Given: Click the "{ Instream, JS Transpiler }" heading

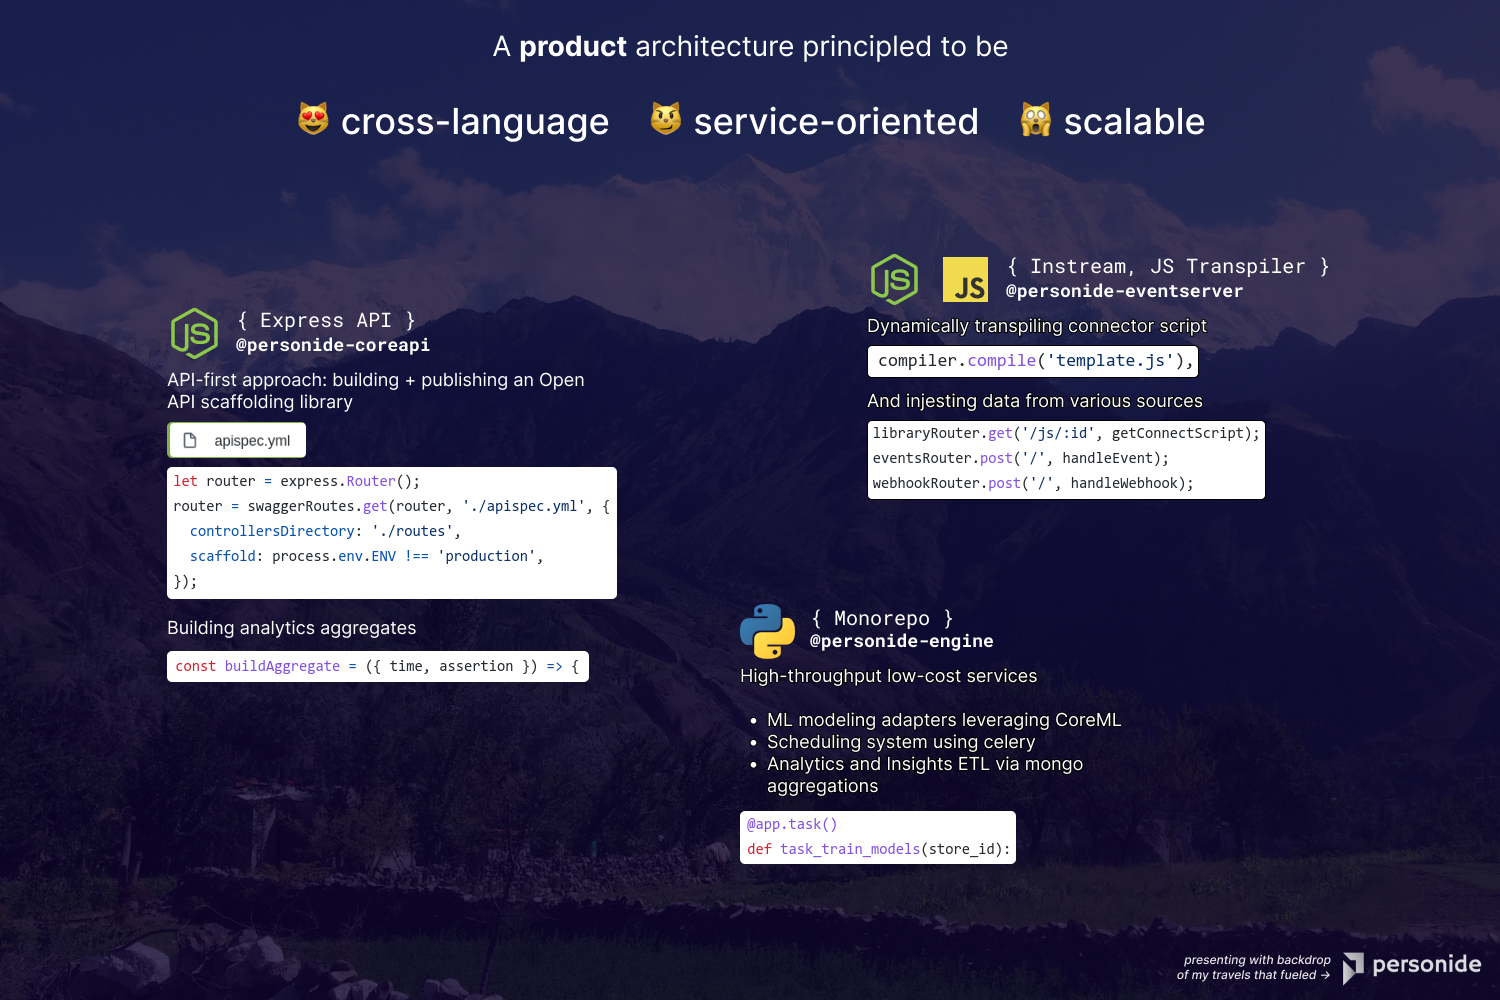Looking at the screenshot, I should tap(1168, 266).
